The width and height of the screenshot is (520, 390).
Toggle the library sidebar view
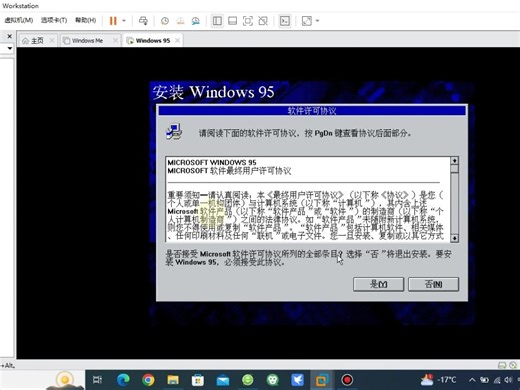pyautogui.click(x=217, y=21)
